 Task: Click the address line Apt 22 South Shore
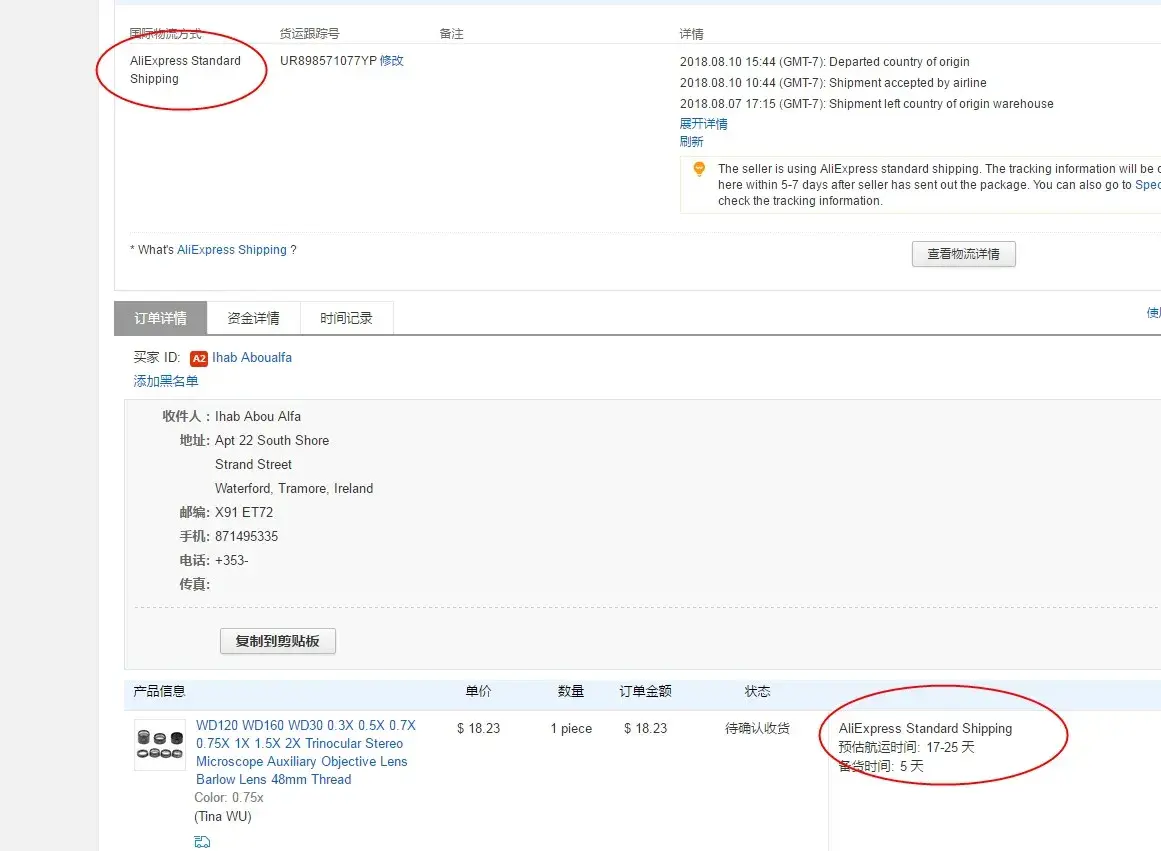point(272,441)
